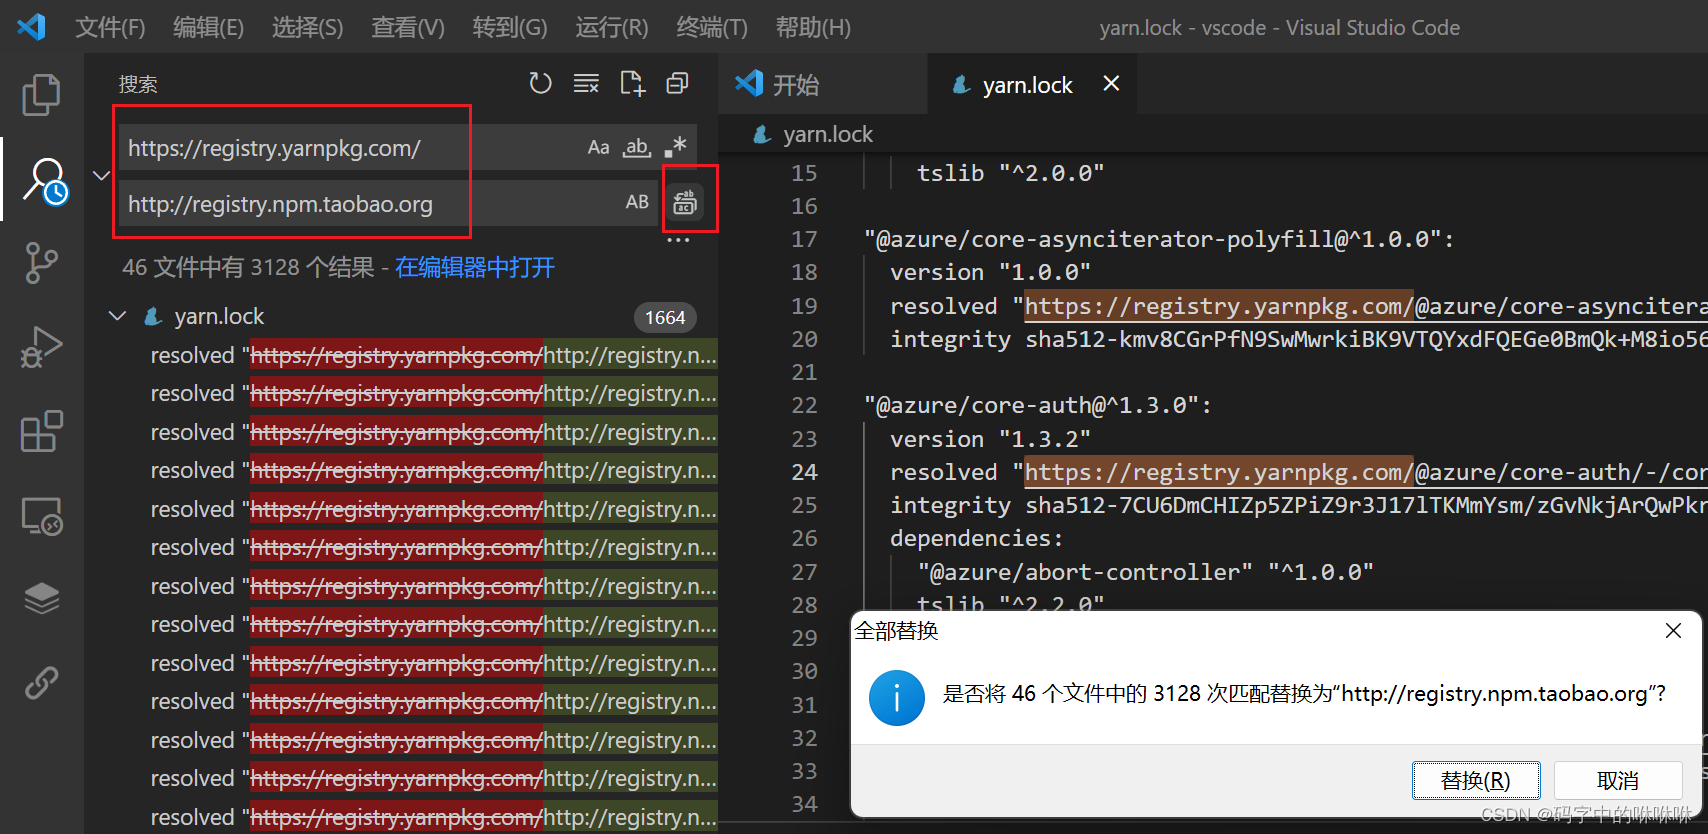Click "@azure/abort-controller" line in editor

pos(1146,572)
